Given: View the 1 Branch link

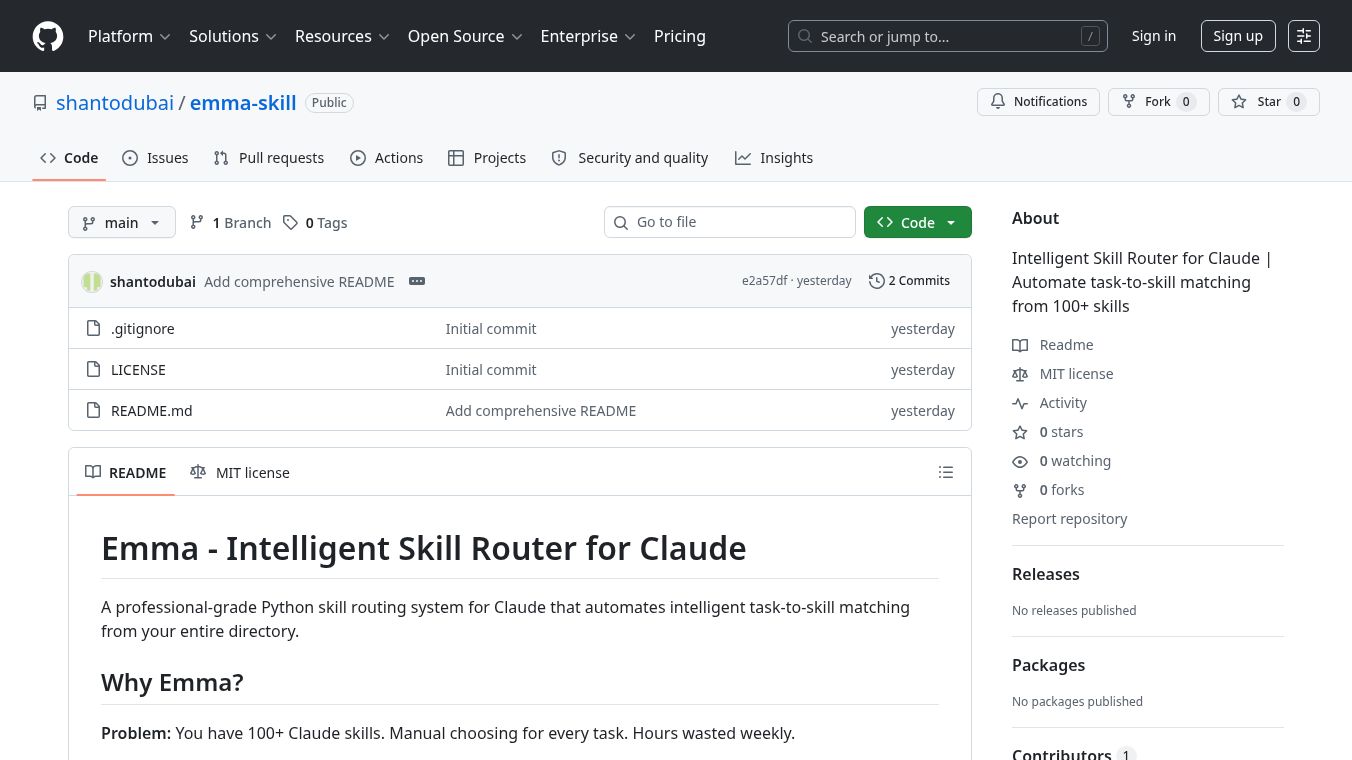Looking at the screenshot, I should [230, 222].
